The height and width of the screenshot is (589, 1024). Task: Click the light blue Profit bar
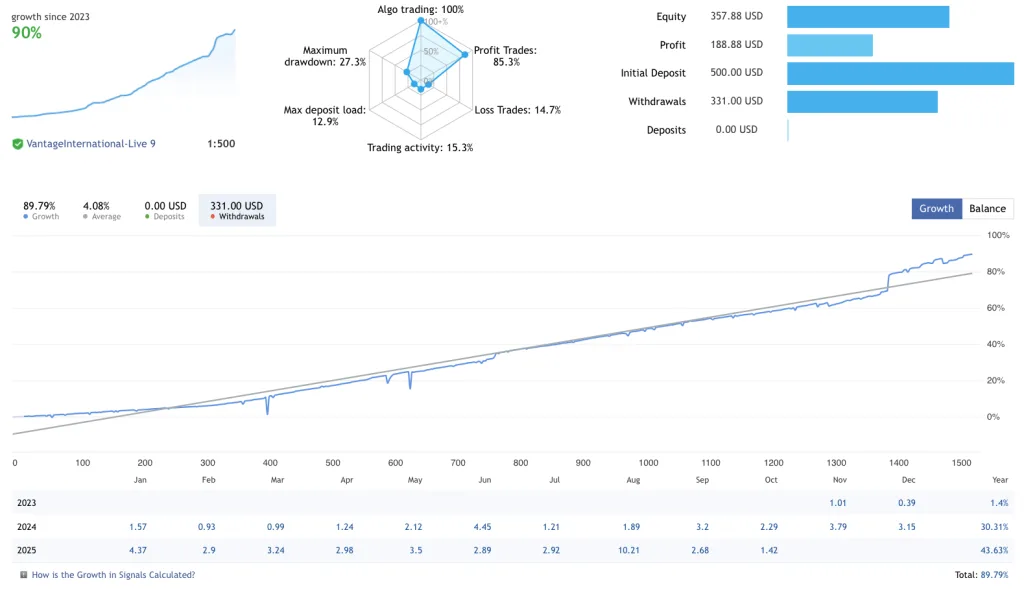830,45
